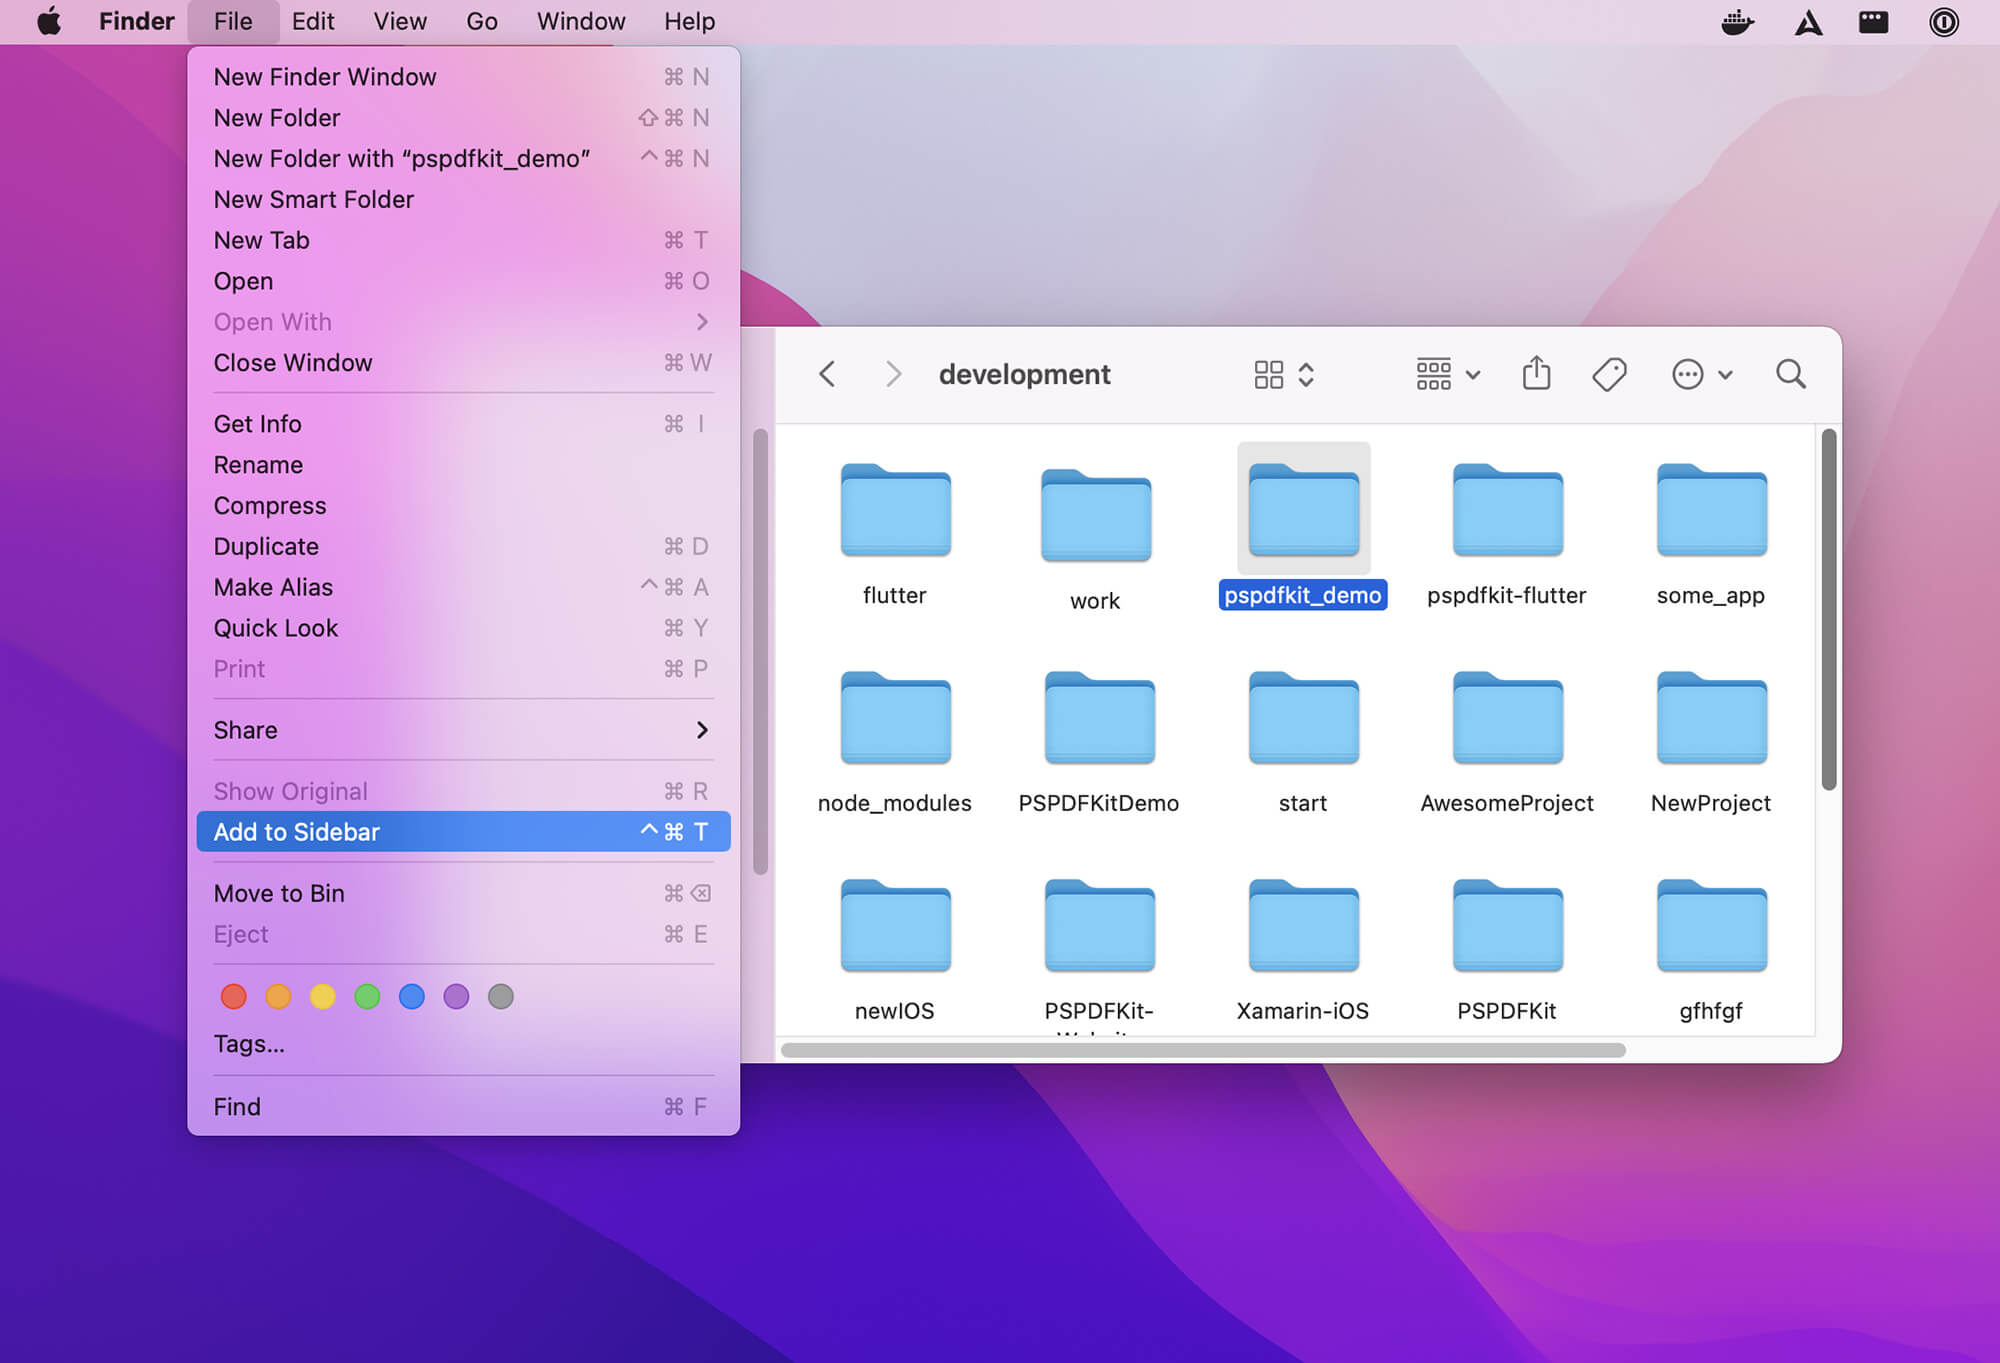Navigate back using the left arrow
The height and width of the screenshot is (1363, 2000).
click(x=827, y=374)
